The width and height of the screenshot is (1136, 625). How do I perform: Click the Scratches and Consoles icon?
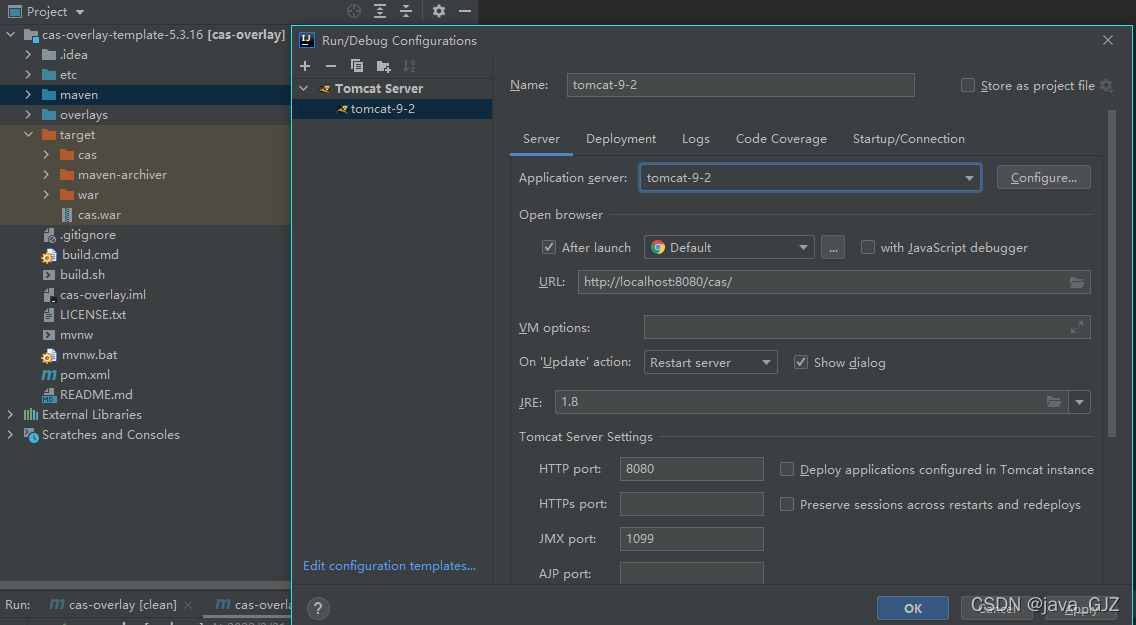coord(30,435)
